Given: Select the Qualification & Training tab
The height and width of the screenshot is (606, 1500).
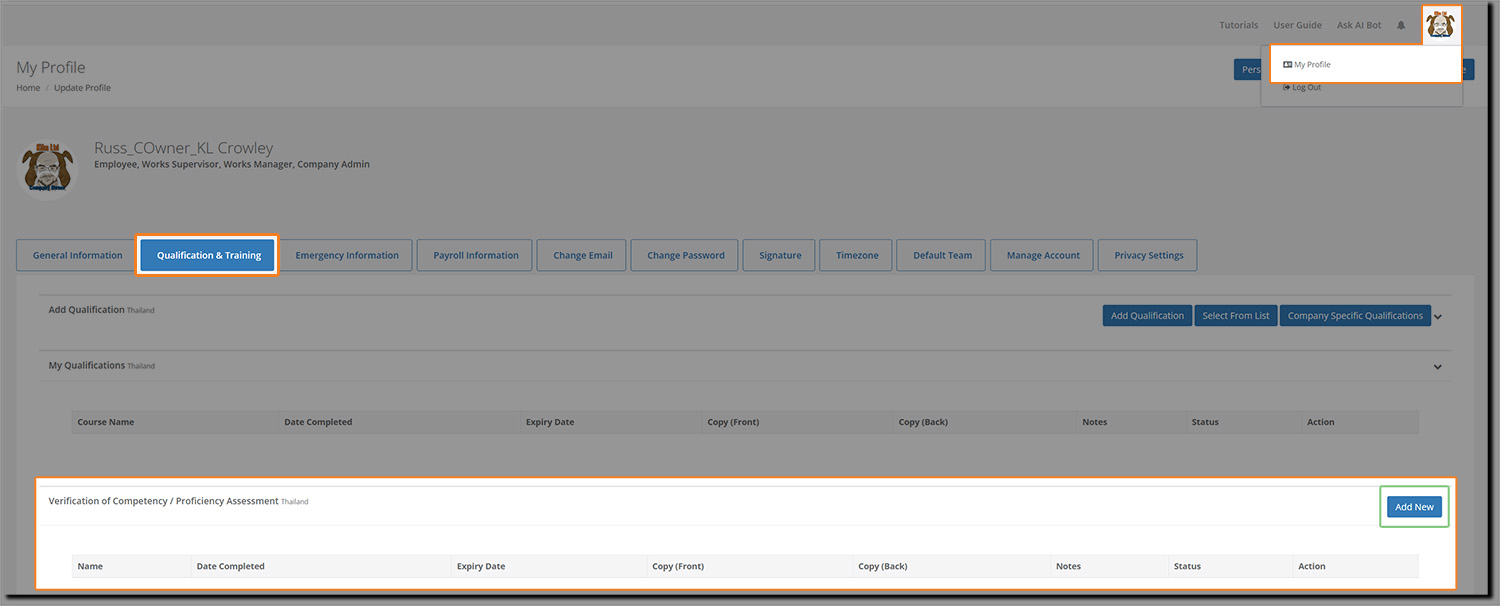Looking at the screenshot, I should coord(209,255).
